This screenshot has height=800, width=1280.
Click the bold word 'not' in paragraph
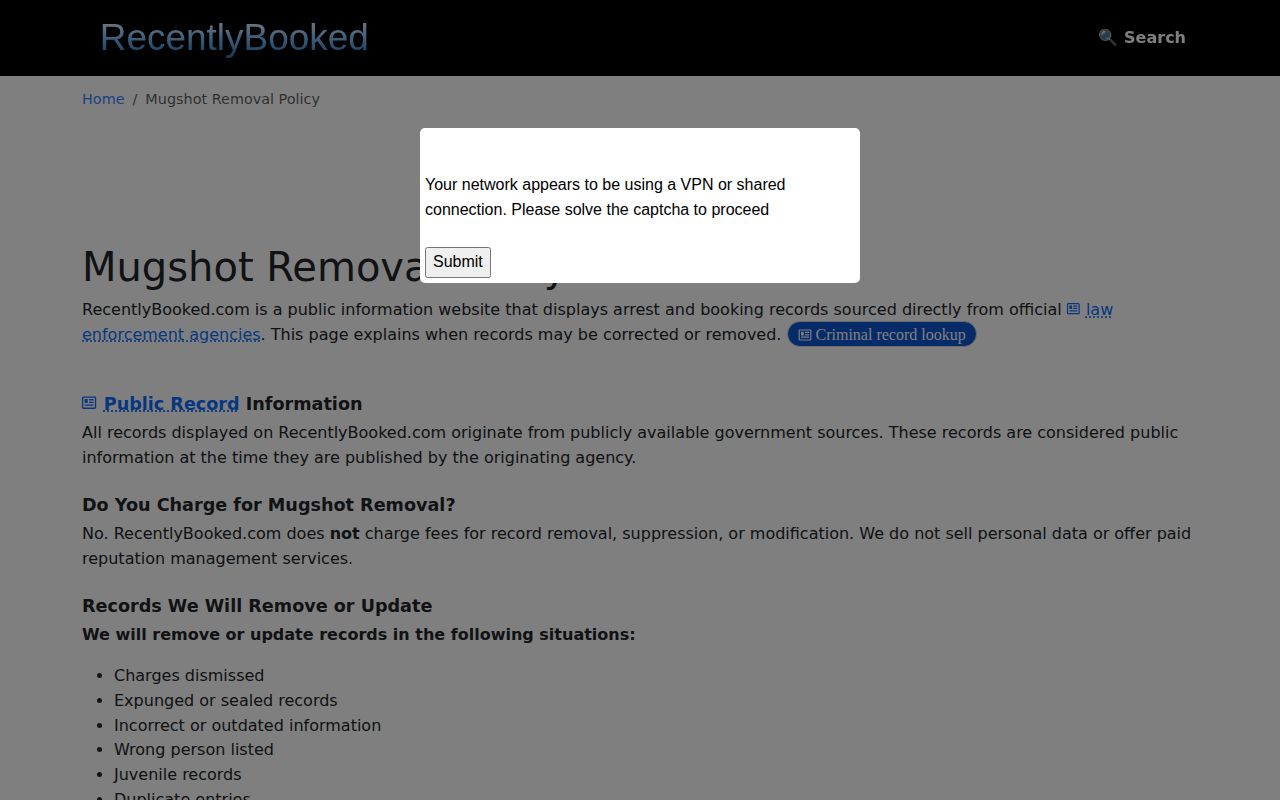[x=344, y=534]
